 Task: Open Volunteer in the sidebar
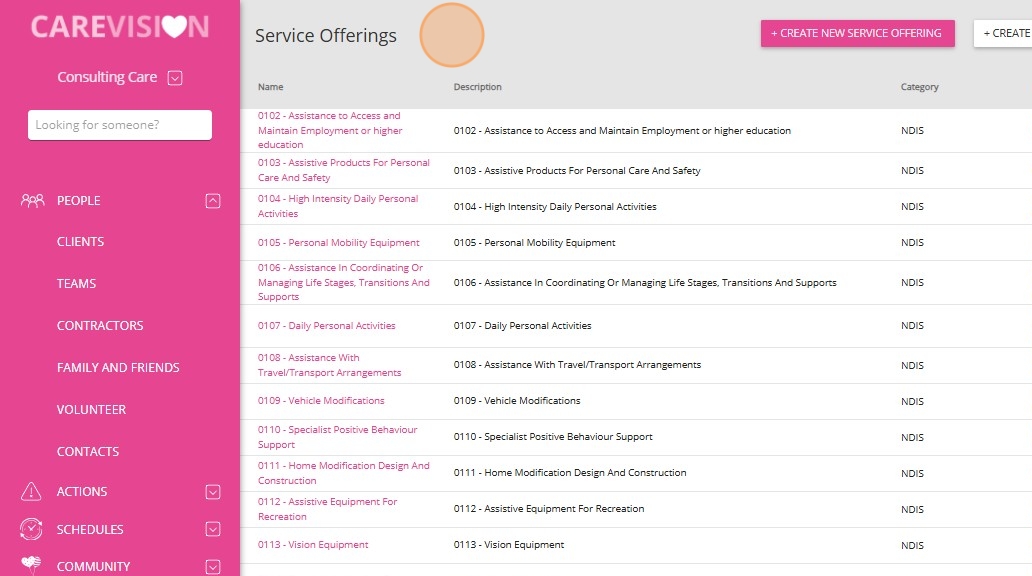(91, 409)
